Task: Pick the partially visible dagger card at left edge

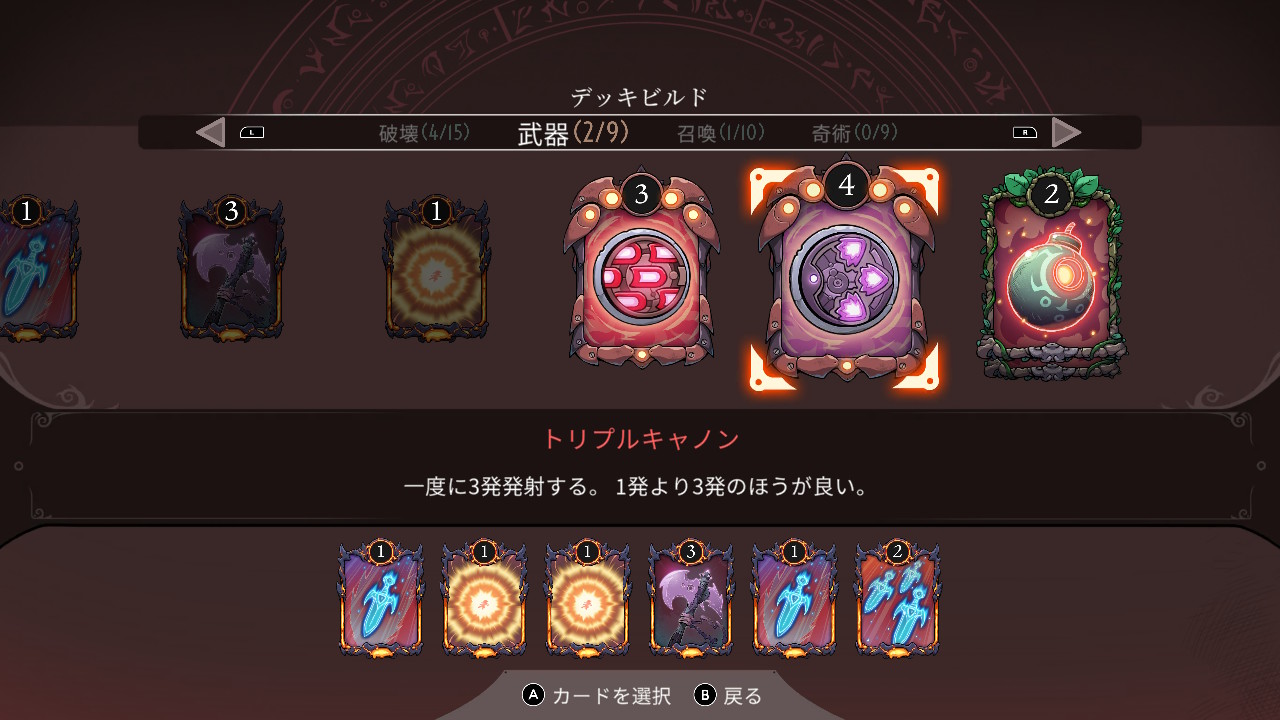Action: click(x=37, y=269)
